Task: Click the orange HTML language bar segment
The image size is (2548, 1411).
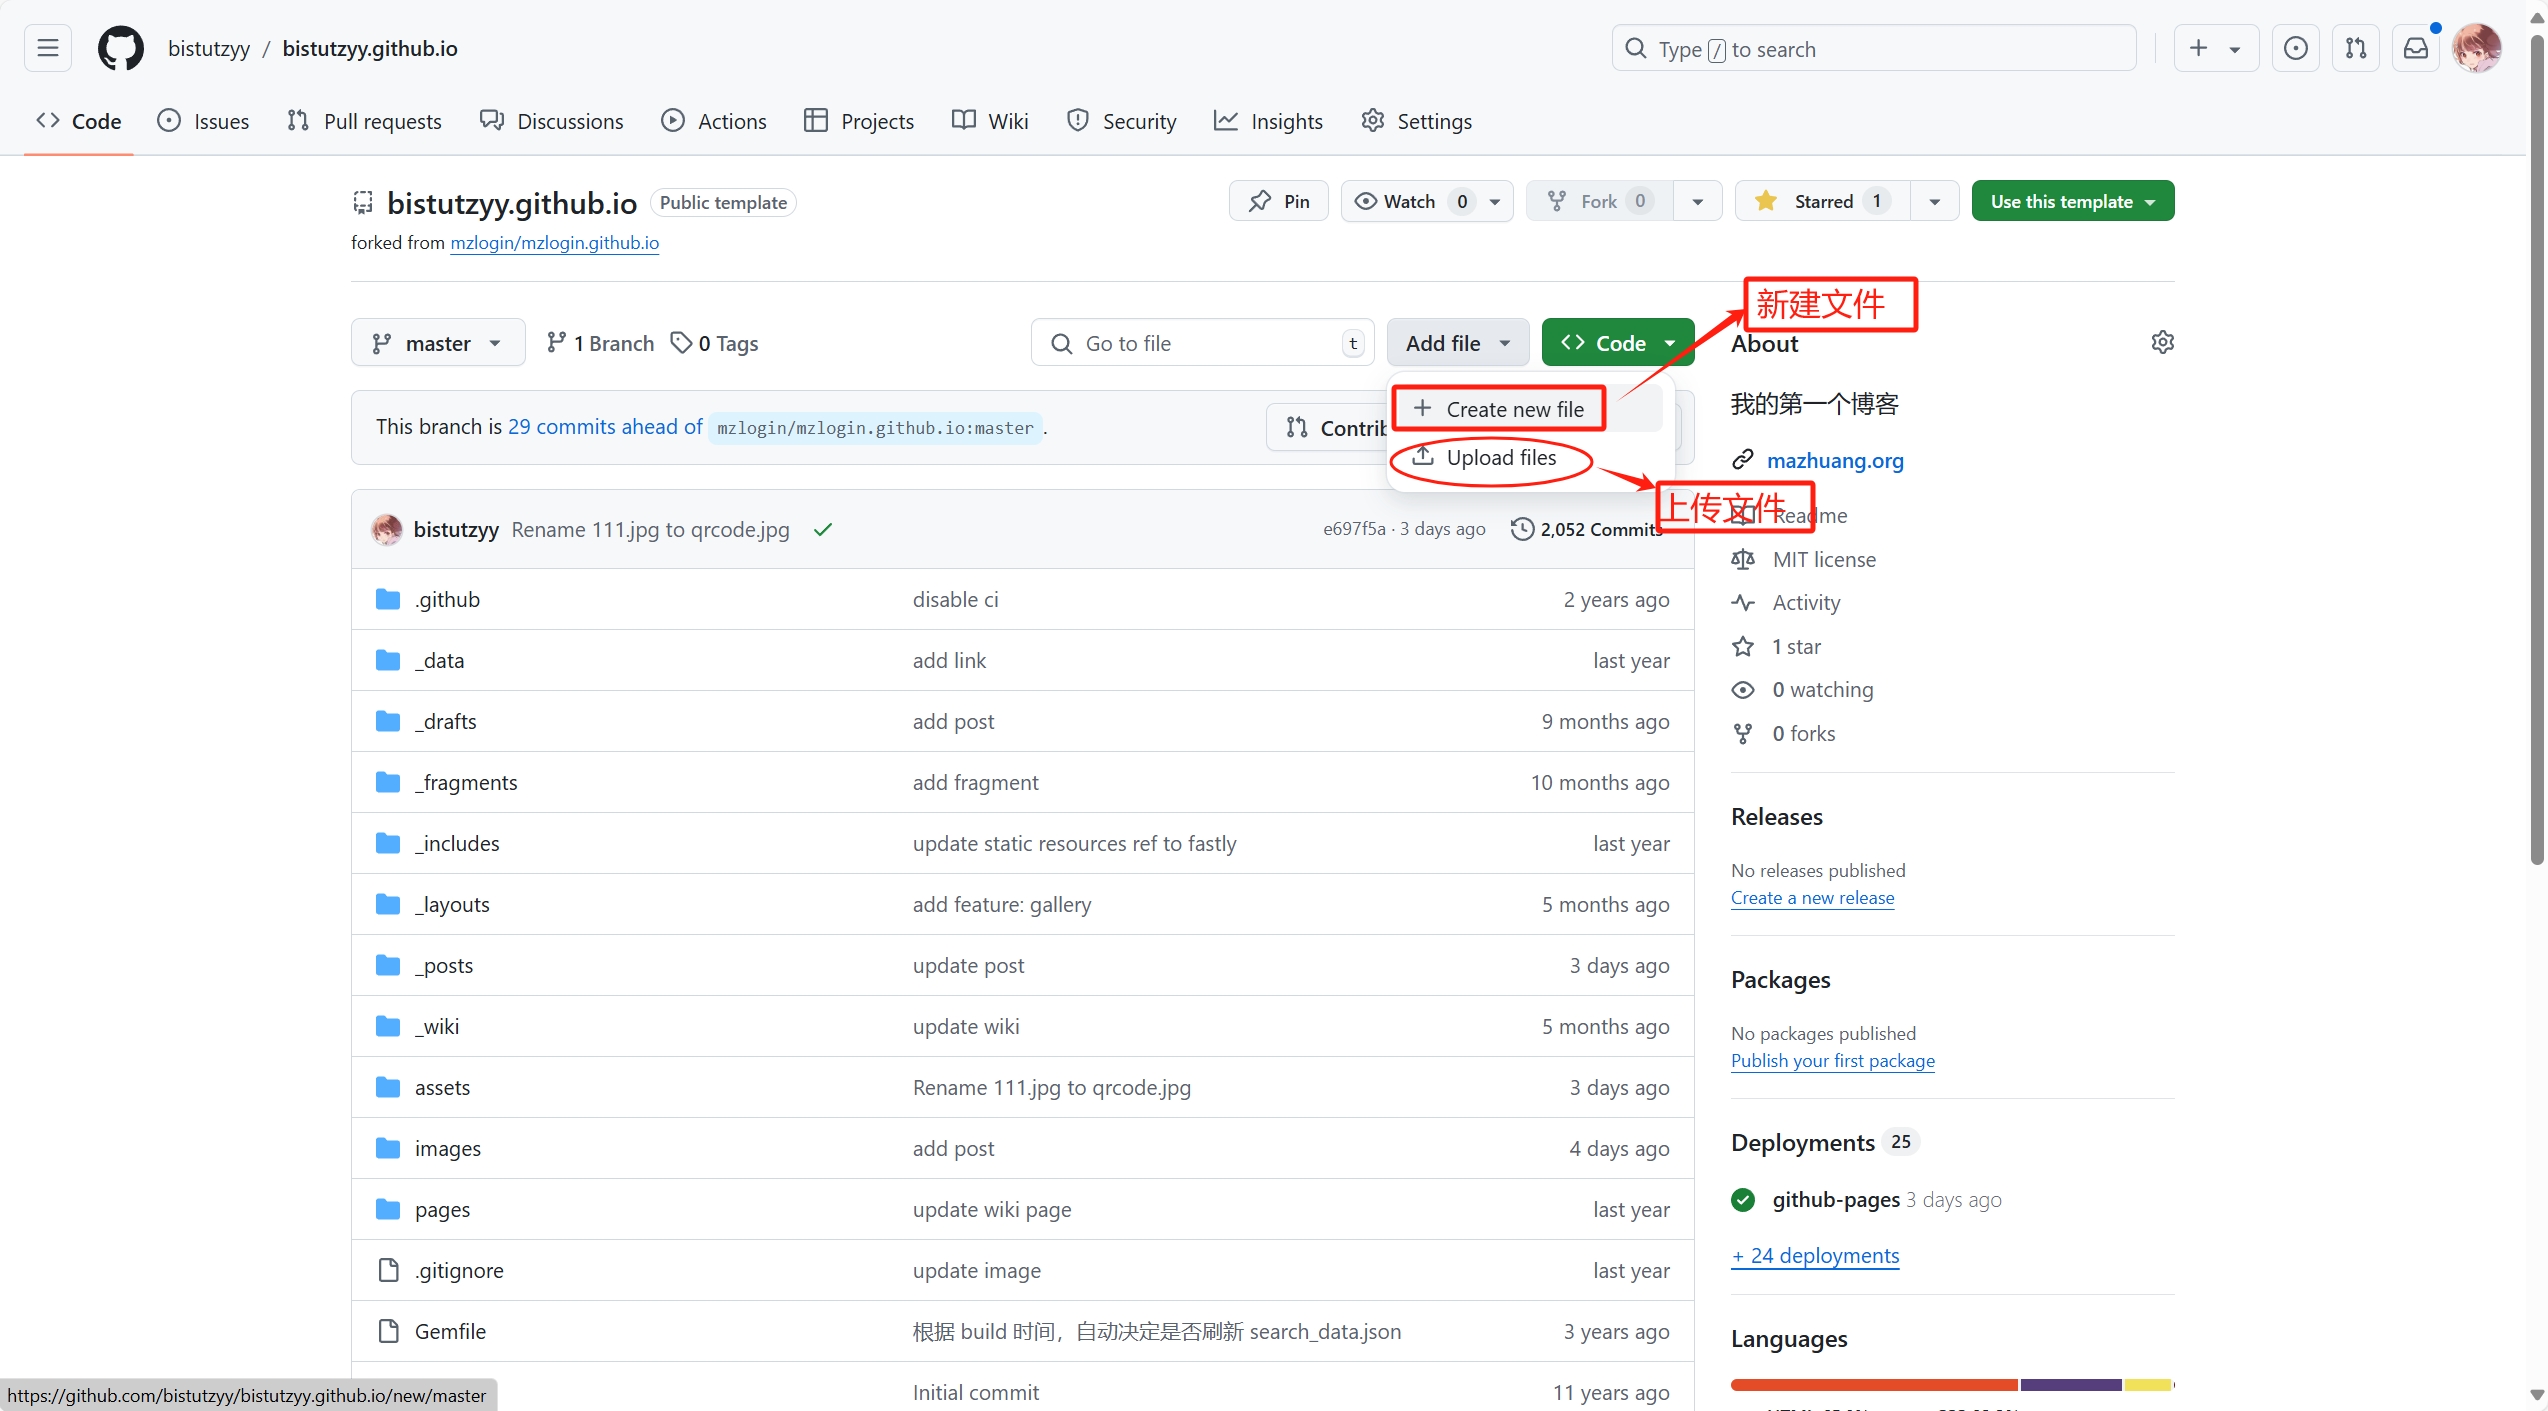Action: (x=1874, y=1384)
